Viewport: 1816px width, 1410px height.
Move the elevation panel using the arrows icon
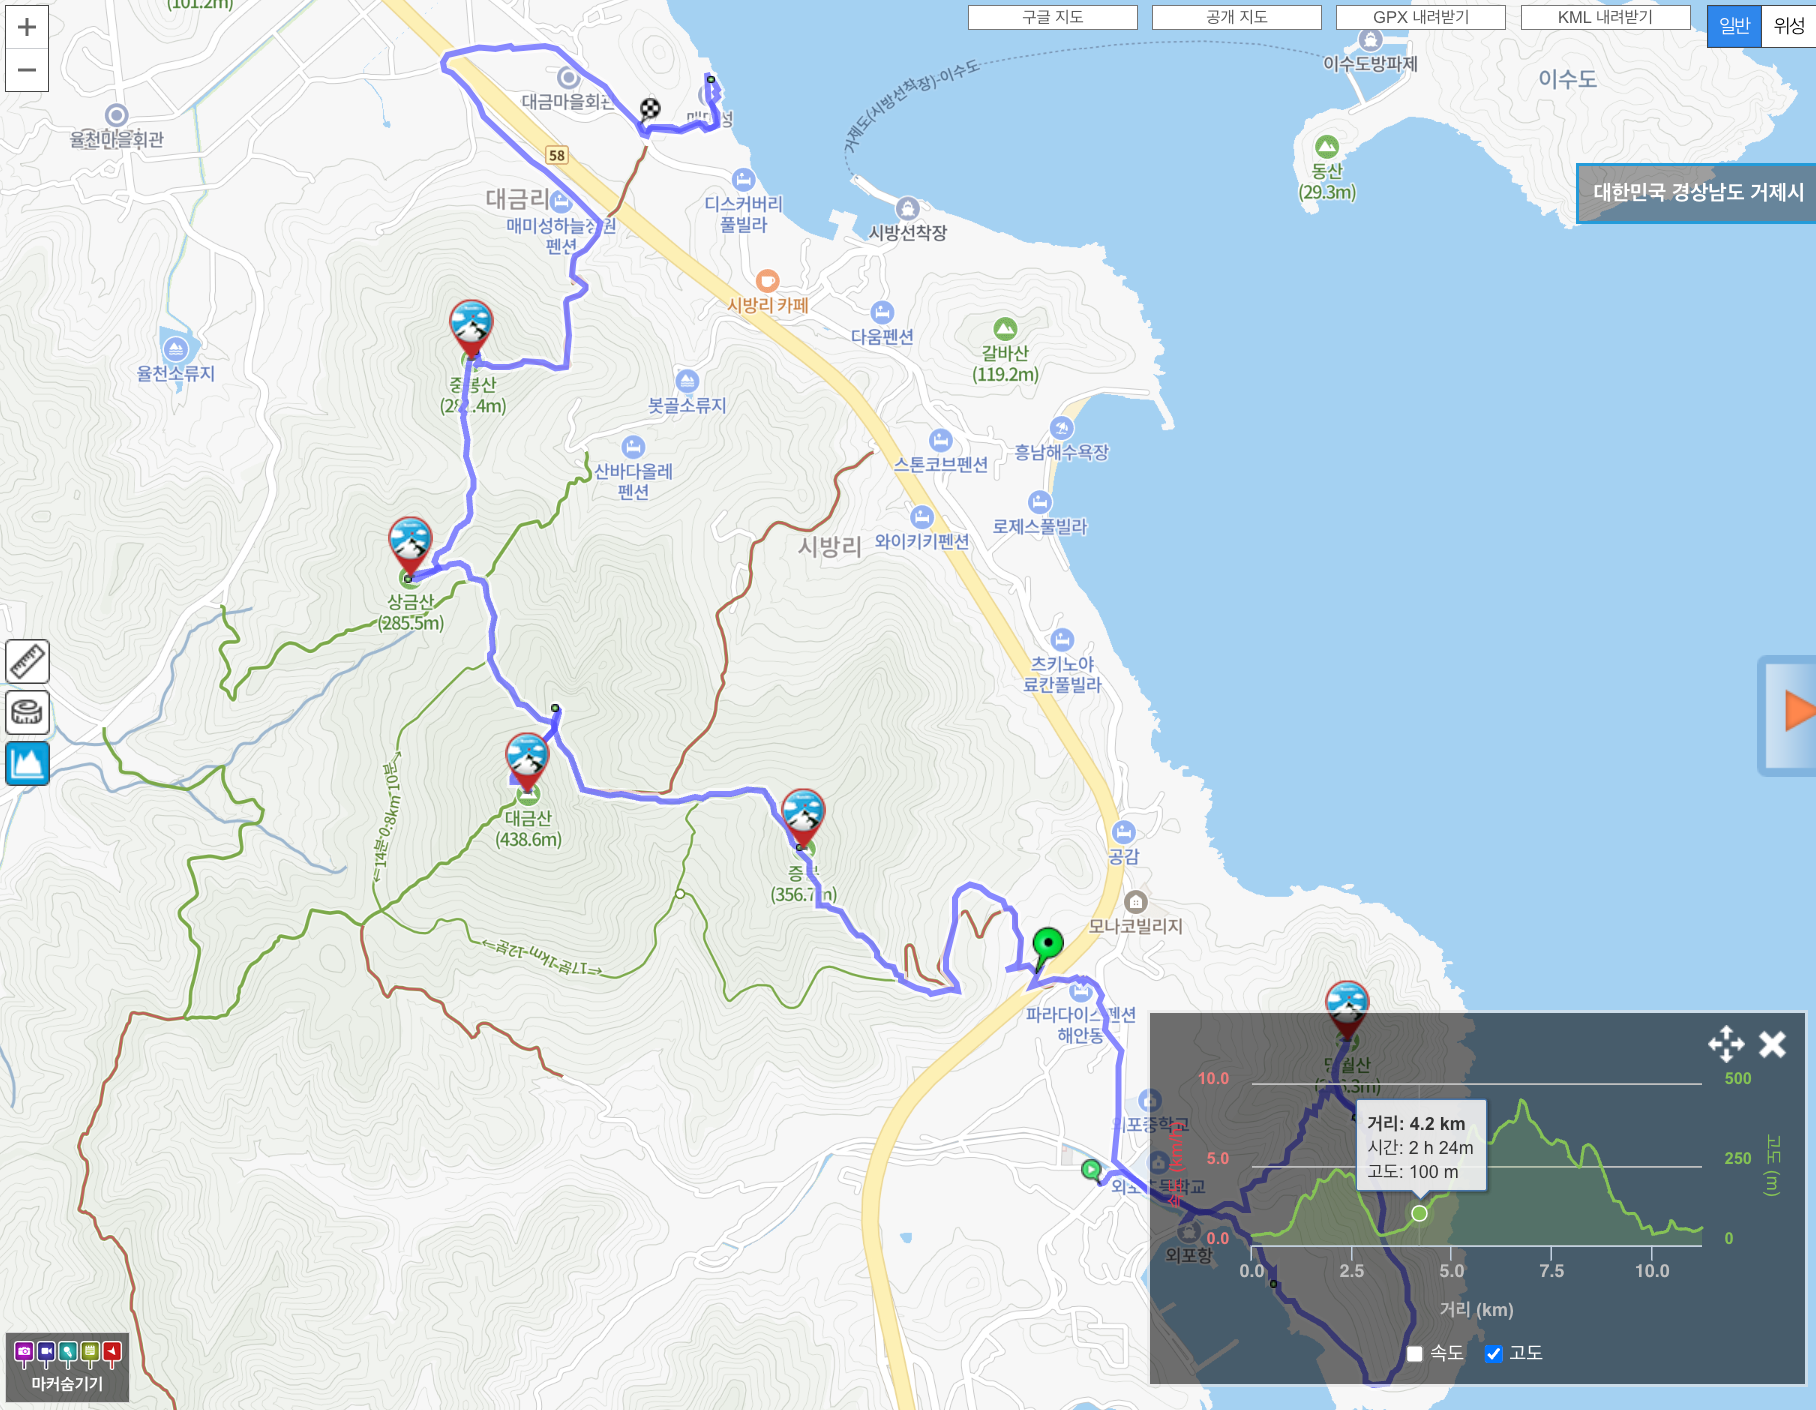coord(1726,1044)
